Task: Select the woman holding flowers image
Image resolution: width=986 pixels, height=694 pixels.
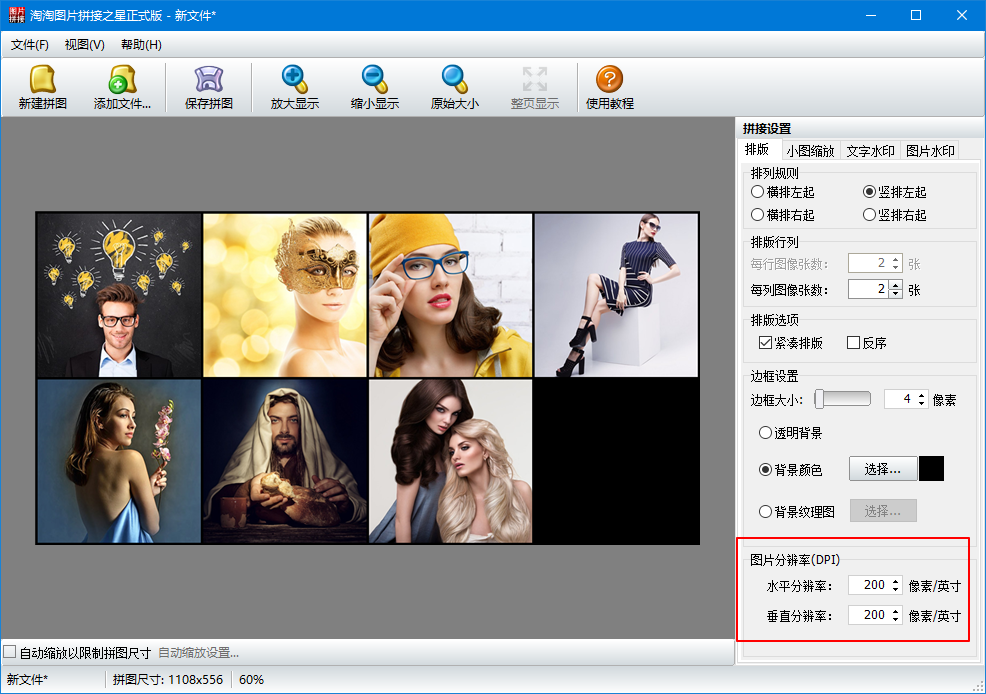Action: point(119,461)
